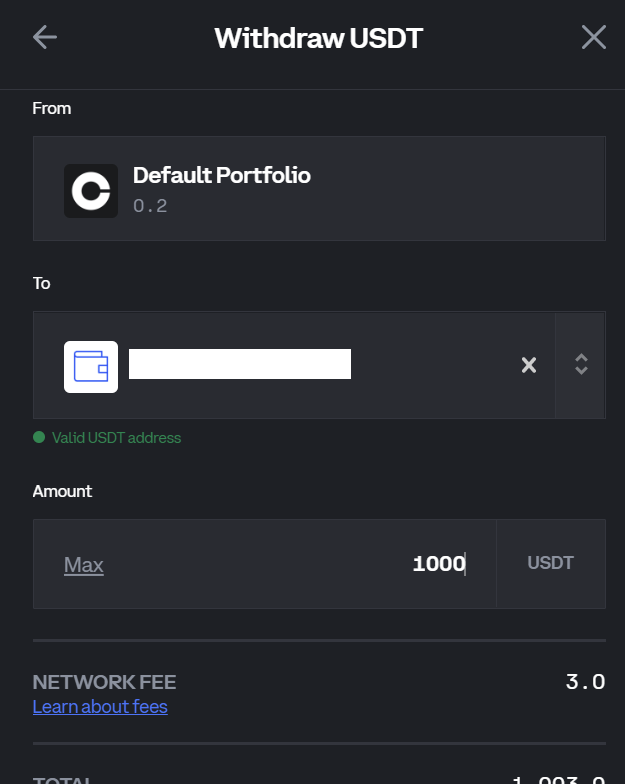Select the Default Portfolio source
The image size is (625, 784).
[221, 176]
